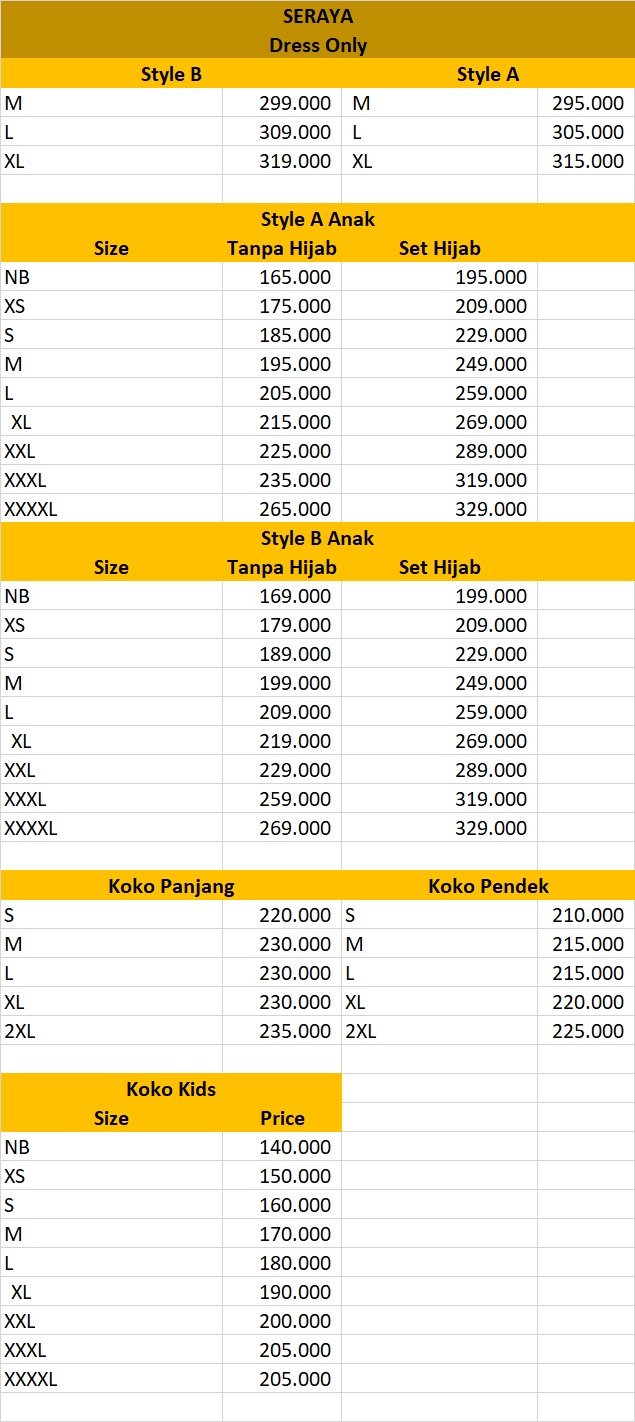Select the Koko Panjang header cell

click(171, 886)
